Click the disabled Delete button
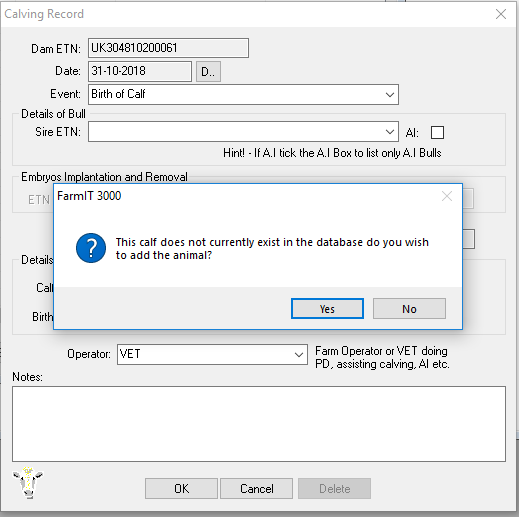 point(334,489)
